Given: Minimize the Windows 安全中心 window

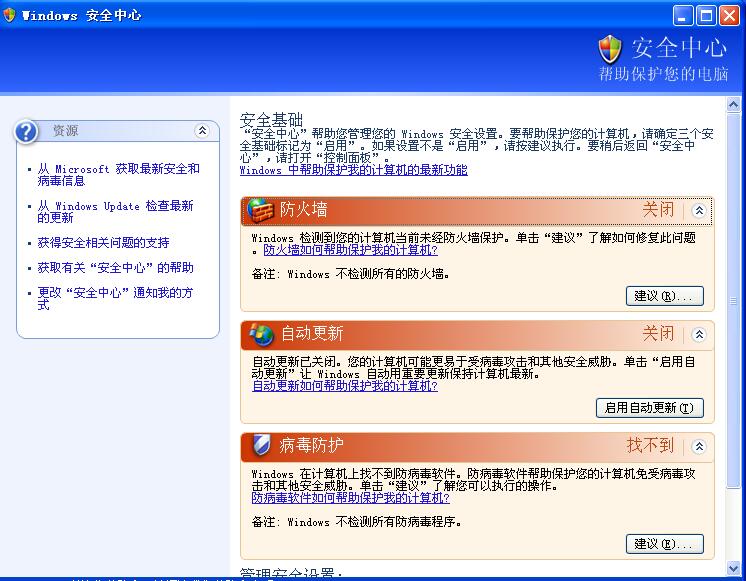Looking at the screenshot, I should pyautogui.click(x=682, y=16).
